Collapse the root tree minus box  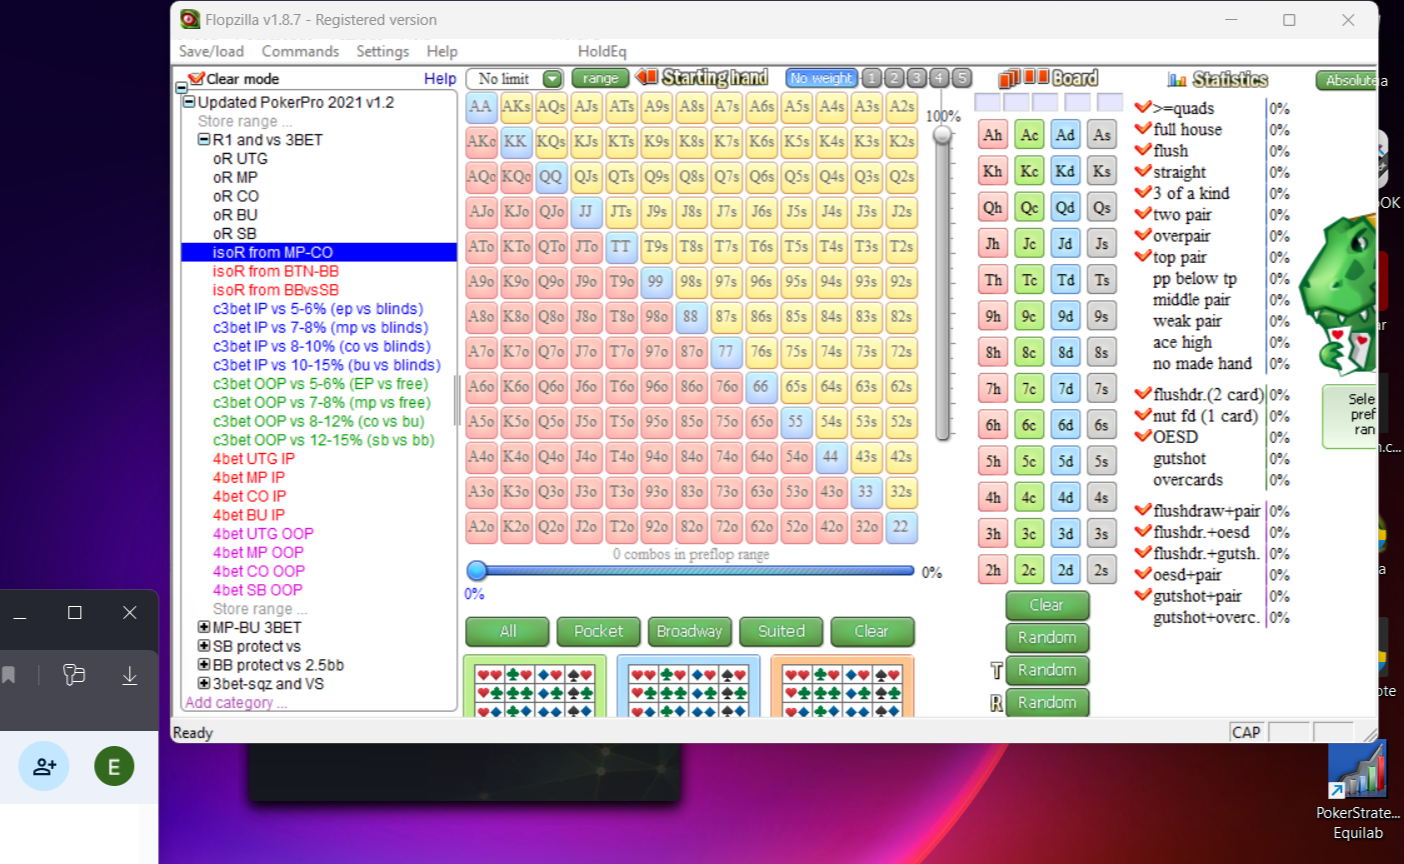click(x=181, y=87)
